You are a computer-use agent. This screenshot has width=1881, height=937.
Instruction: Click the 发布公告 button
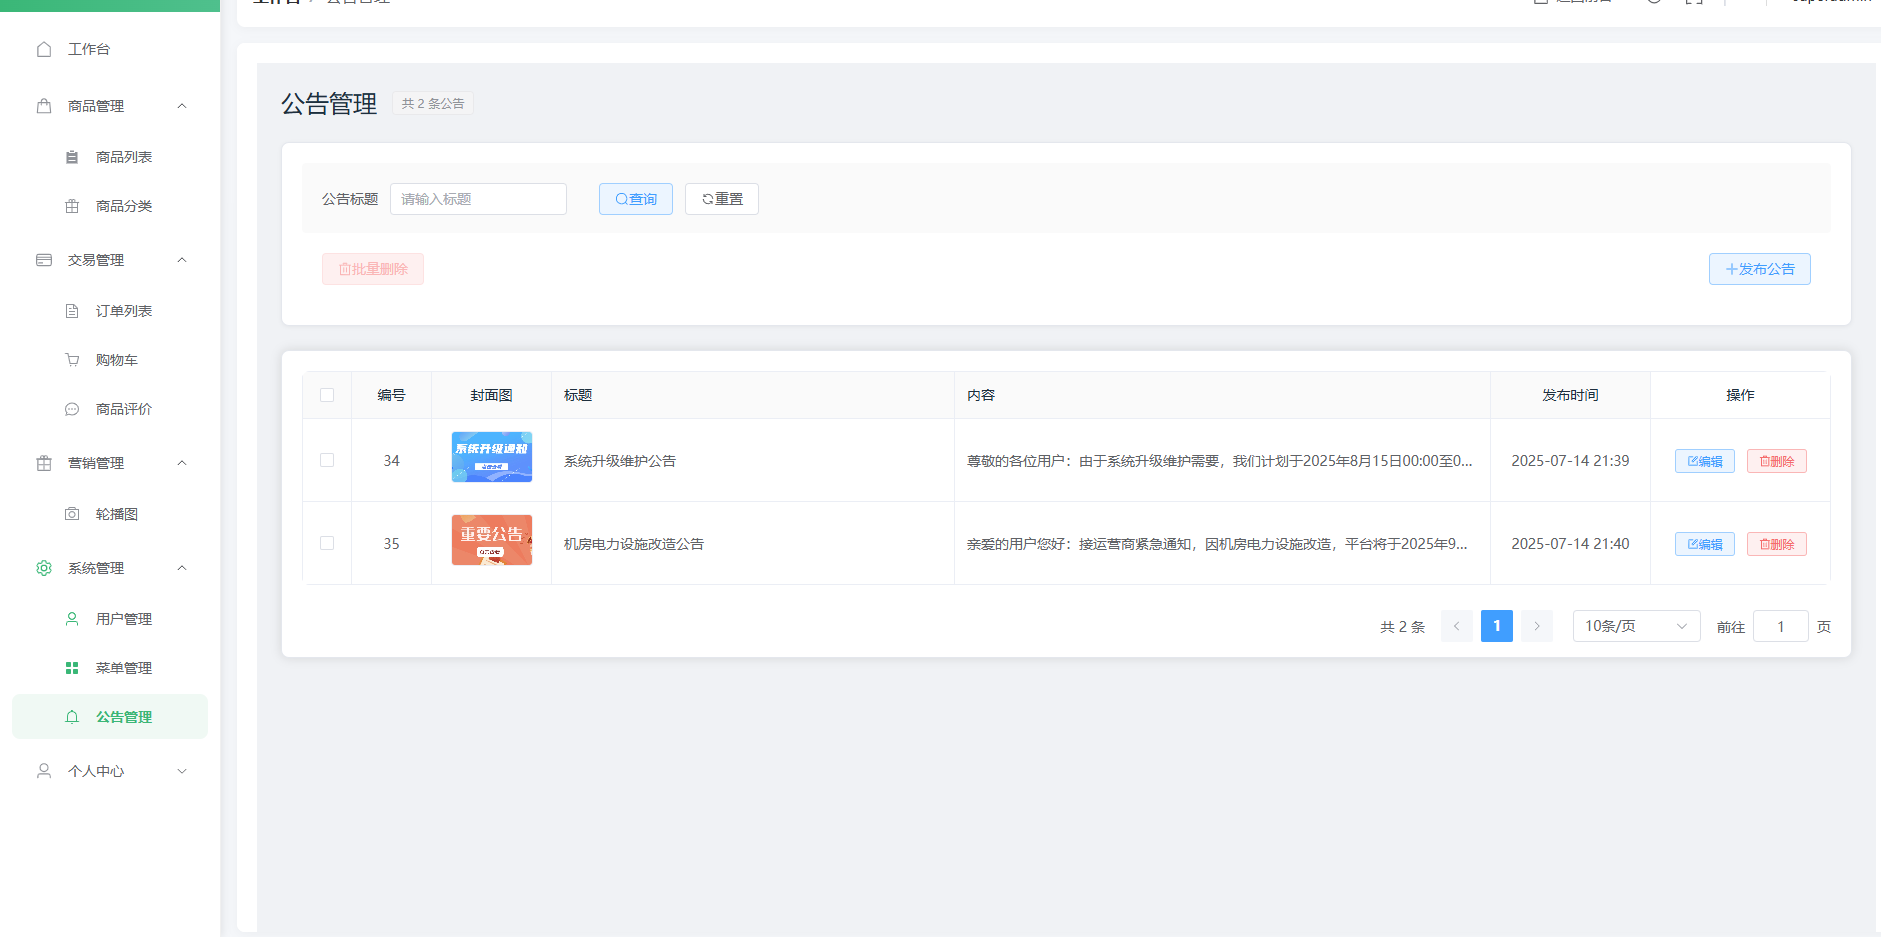1759,269
